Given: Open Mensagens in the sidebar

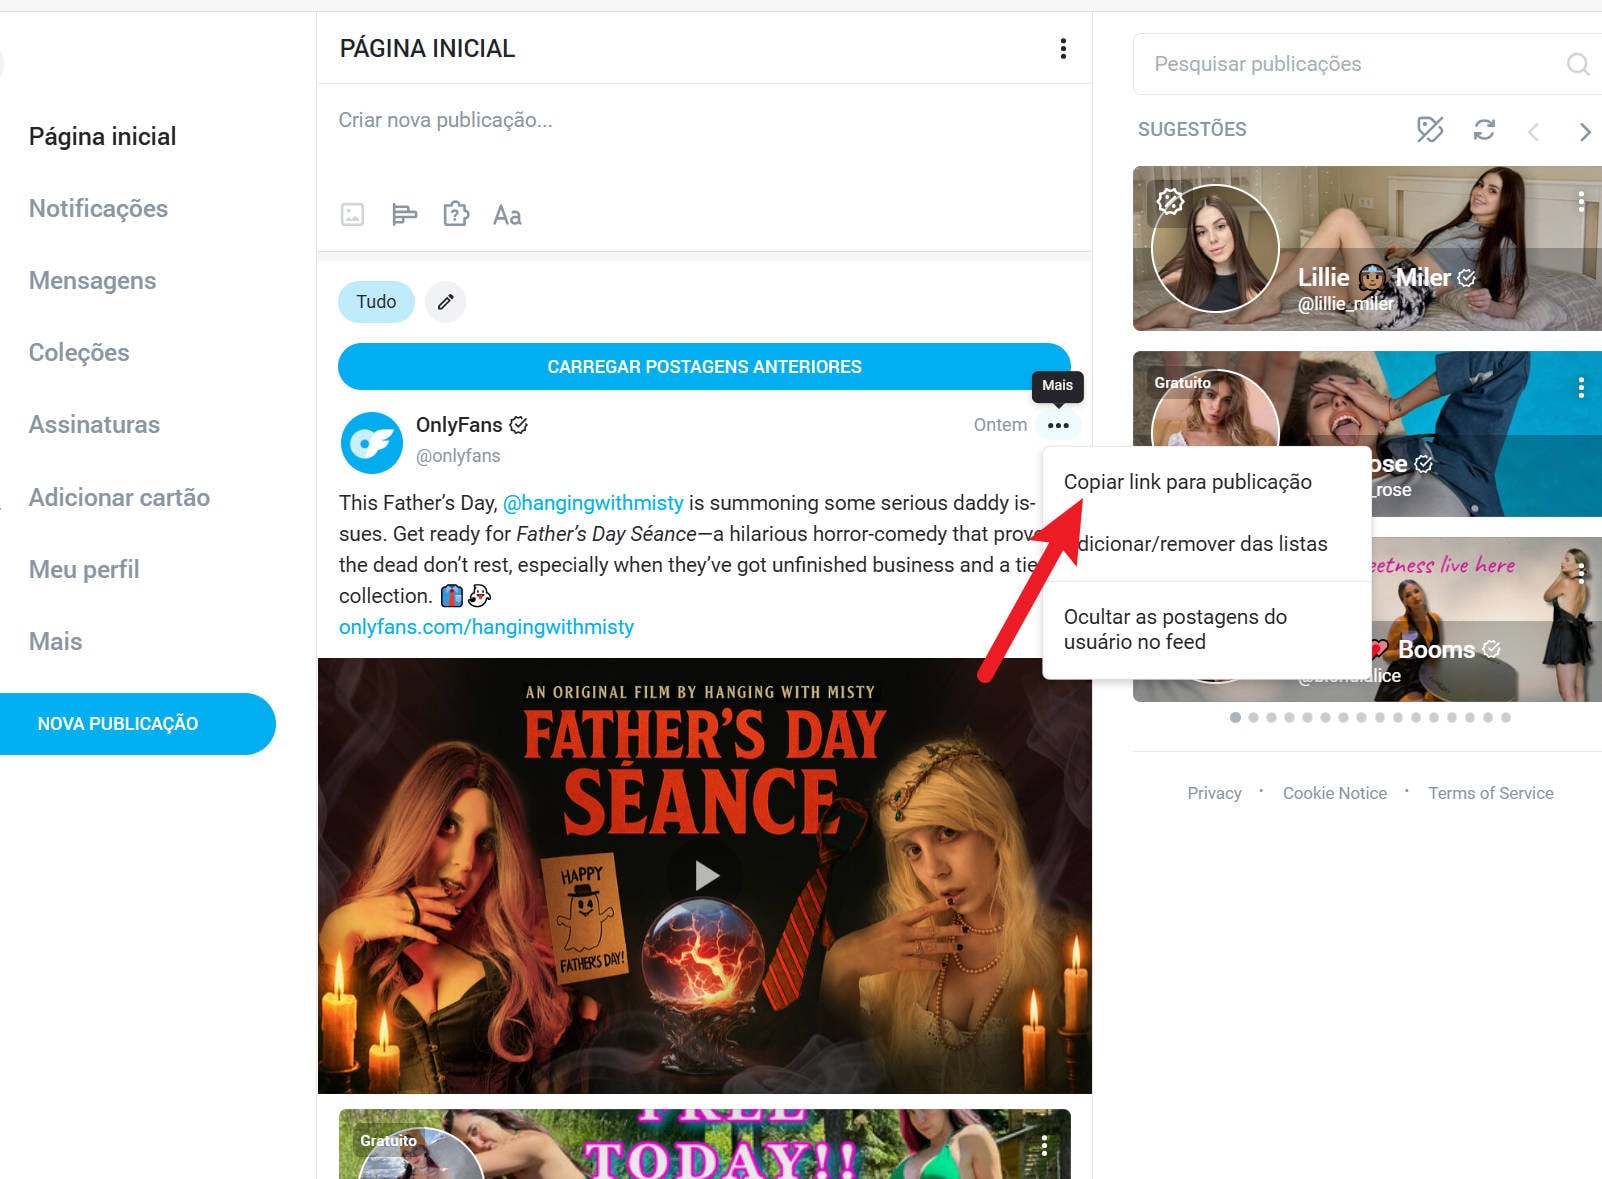Looking at the screenshot, I should pyautogui.click(x=92, y=280).
